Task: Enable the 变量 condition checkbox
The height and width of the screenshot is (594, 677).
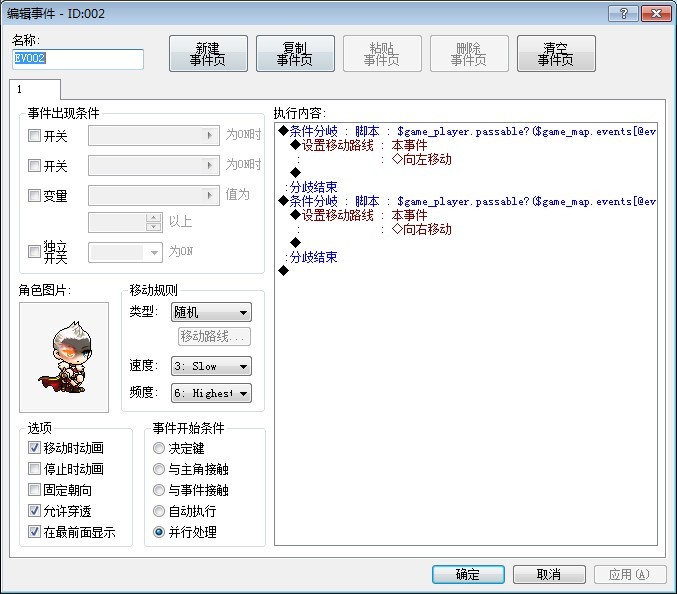Action: [x=34, y=196]
